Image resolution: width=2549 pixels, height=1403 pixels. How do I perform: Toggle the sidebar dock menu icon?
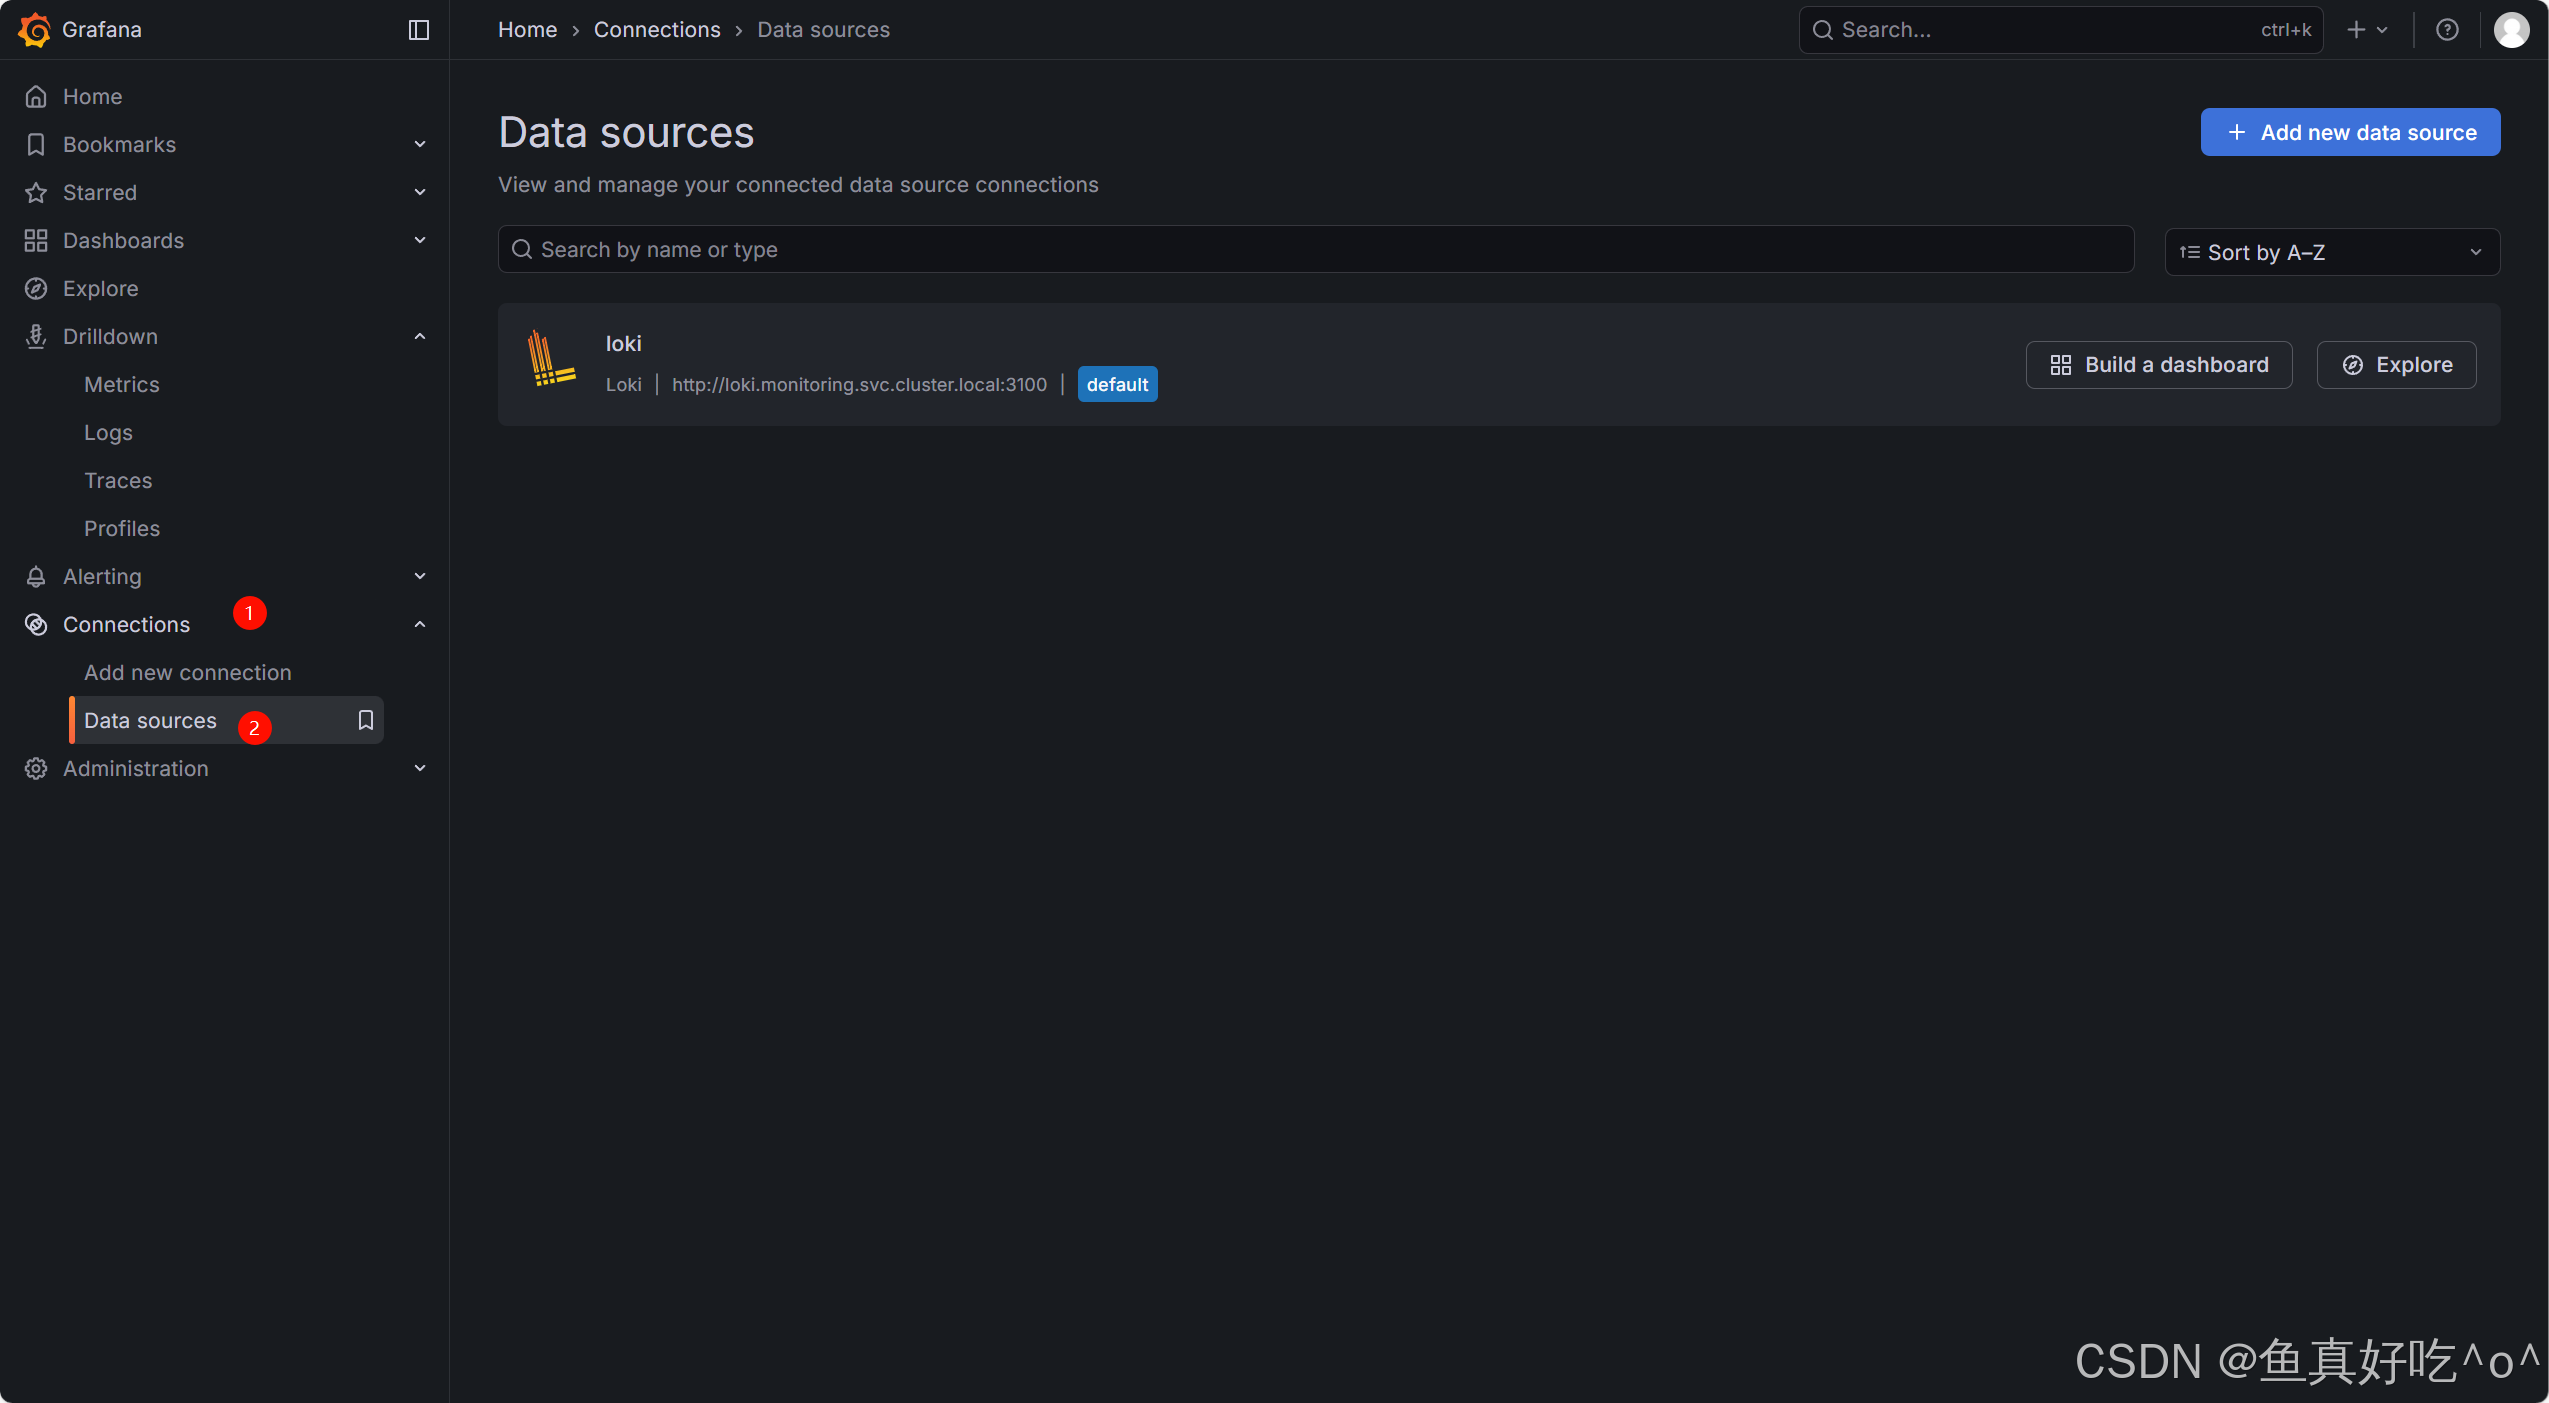(419, 30)
